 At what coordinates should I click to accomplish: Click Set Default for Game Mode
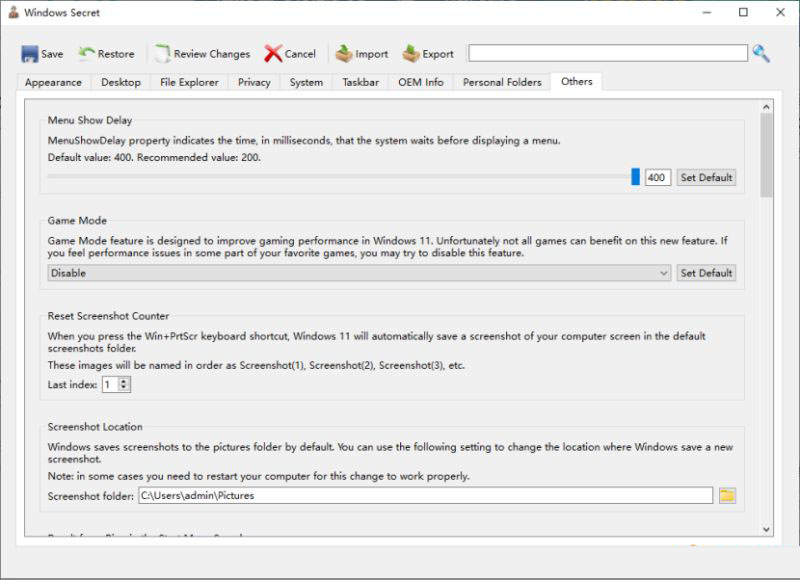[706, 273]
